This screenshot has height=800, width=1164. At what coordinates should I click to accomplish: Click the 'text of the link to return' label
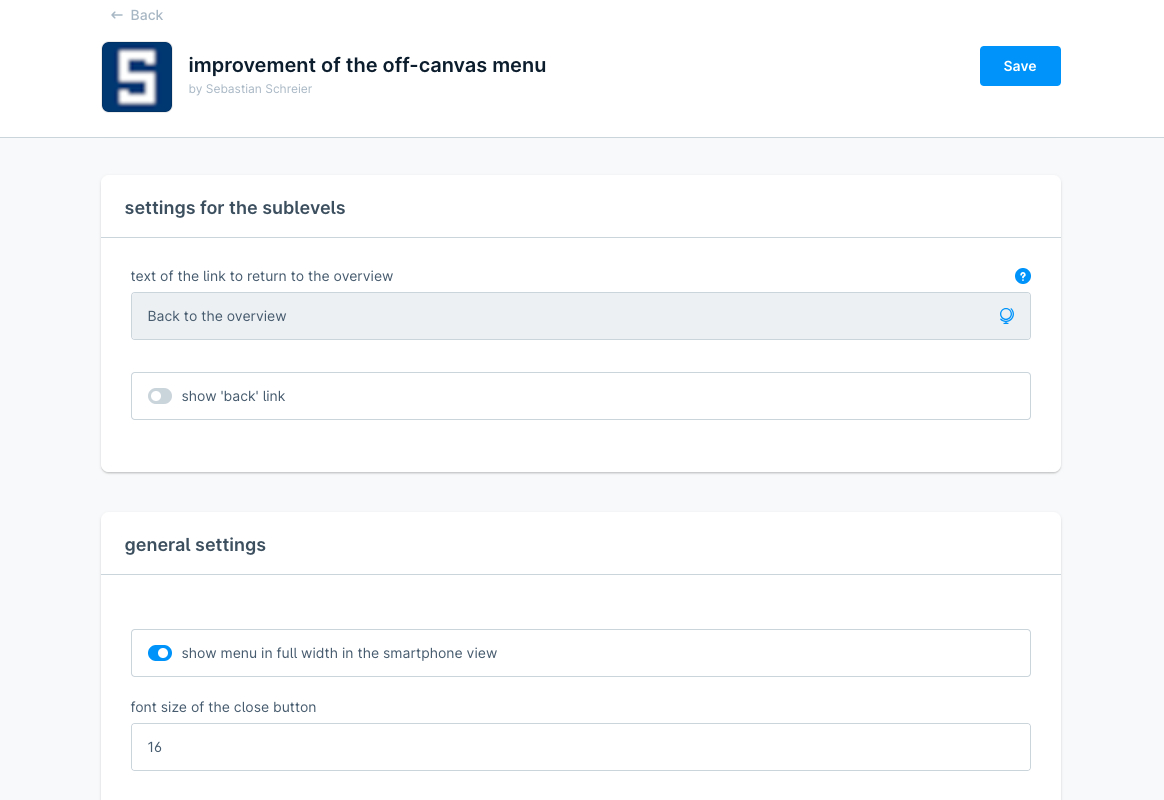pos(262,276)
